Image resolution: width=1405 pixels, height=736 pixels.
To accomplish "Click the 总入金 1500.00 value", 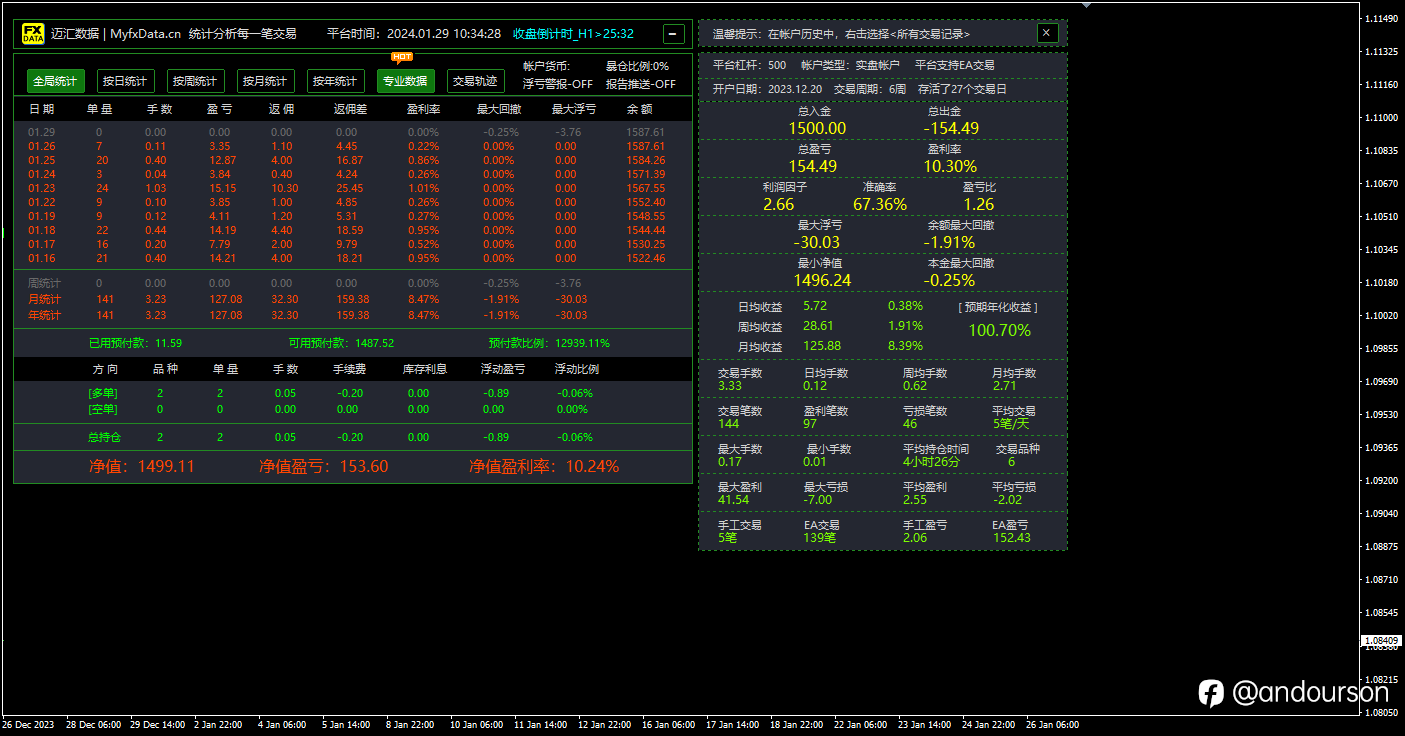I will tap(817, 128).
